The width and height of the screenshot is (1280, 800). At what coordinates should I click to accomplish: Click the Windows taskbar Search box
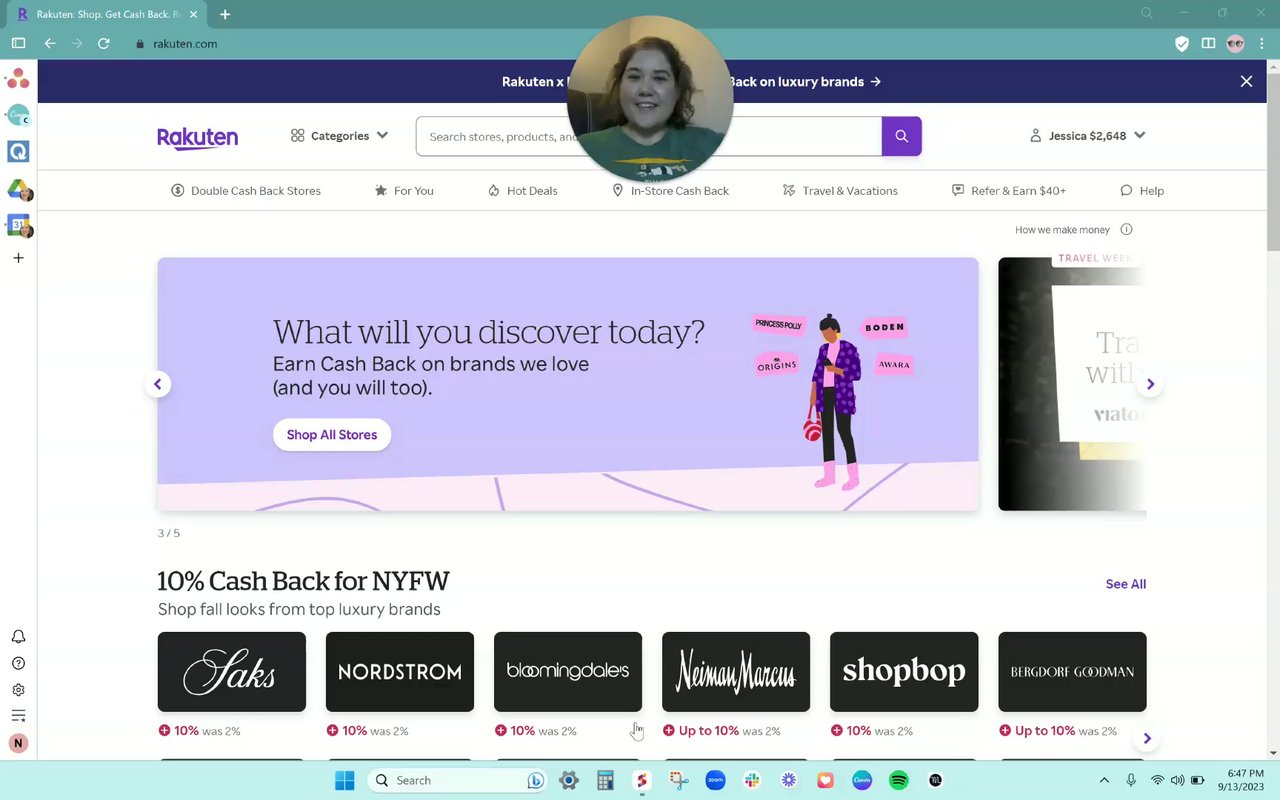456,780
